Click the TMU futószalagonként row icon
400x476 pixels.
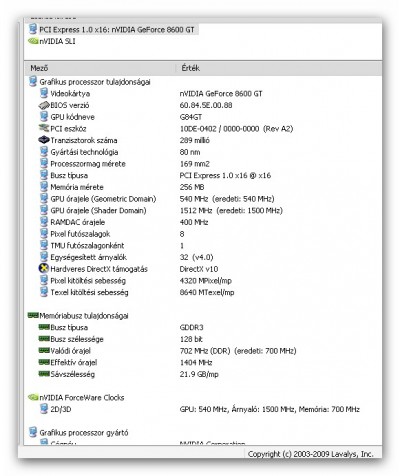click(44, 245)
